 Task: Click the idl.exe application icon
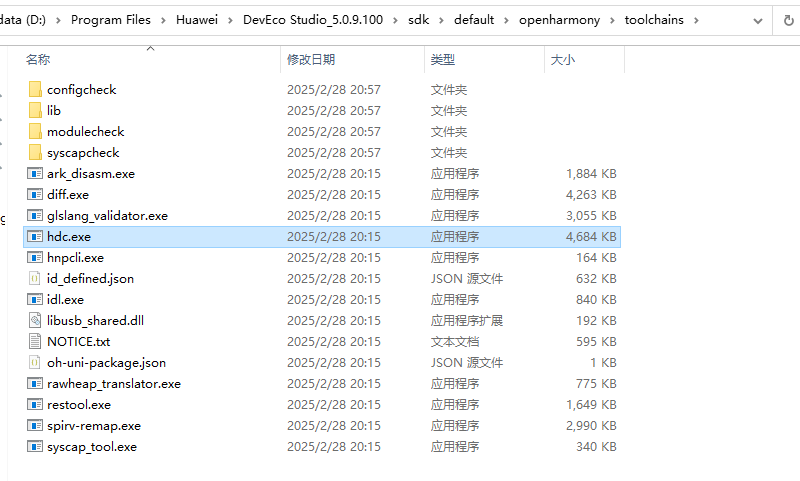click(35, 299)
